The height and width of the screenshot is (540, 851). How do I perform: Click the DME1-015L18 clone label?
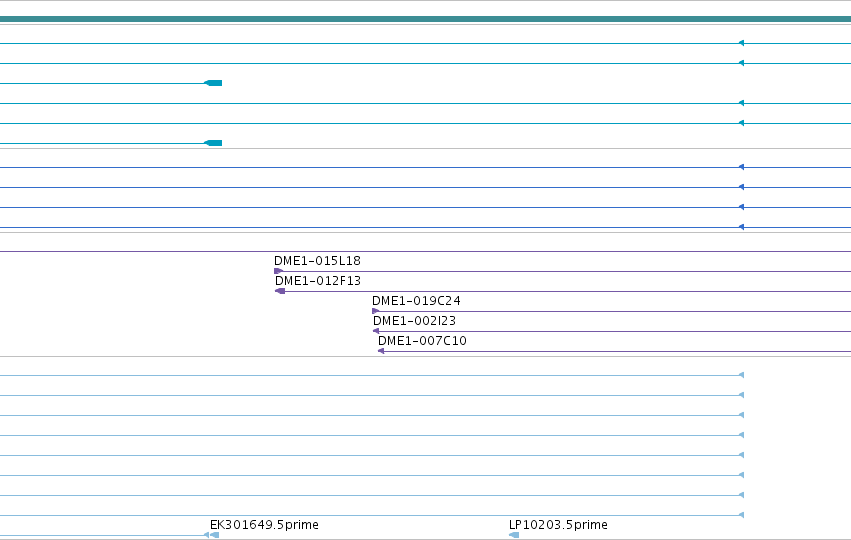(x=317, y=261)
